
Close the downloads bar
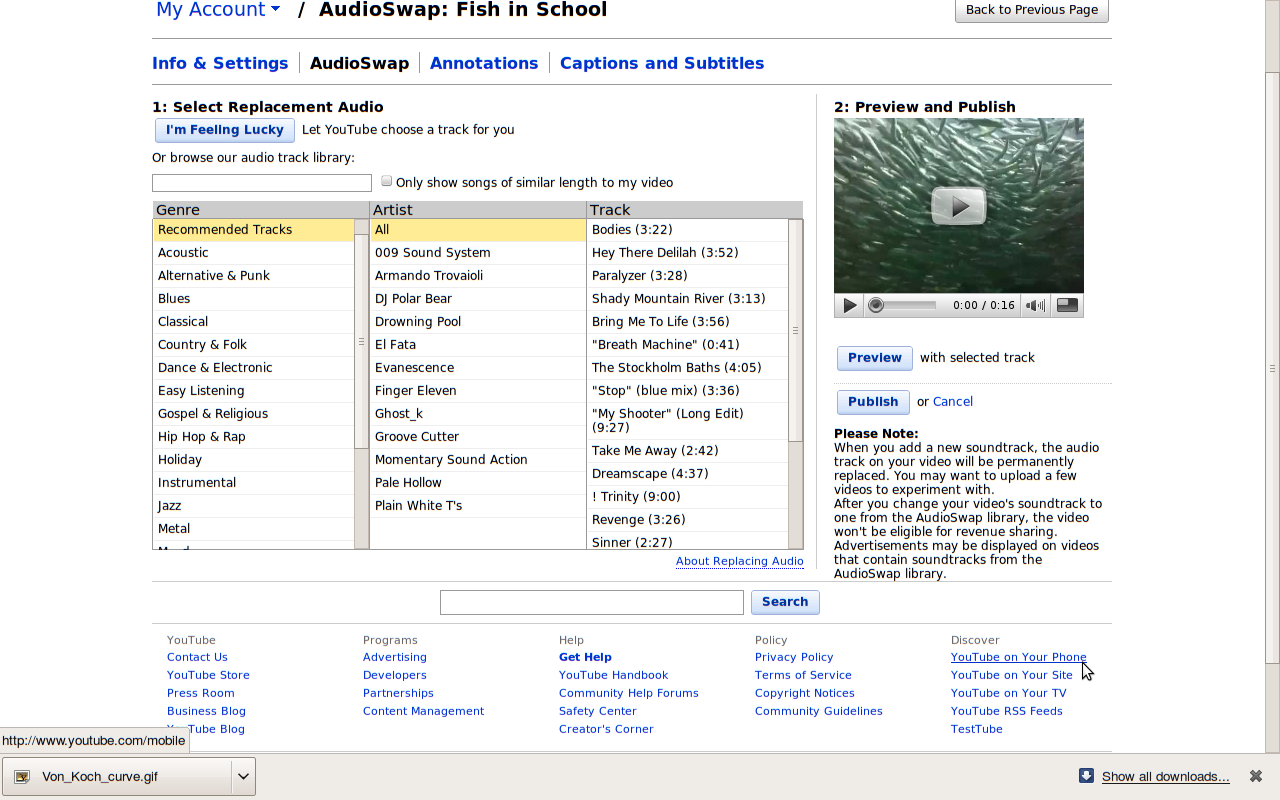click(1255, 776)
